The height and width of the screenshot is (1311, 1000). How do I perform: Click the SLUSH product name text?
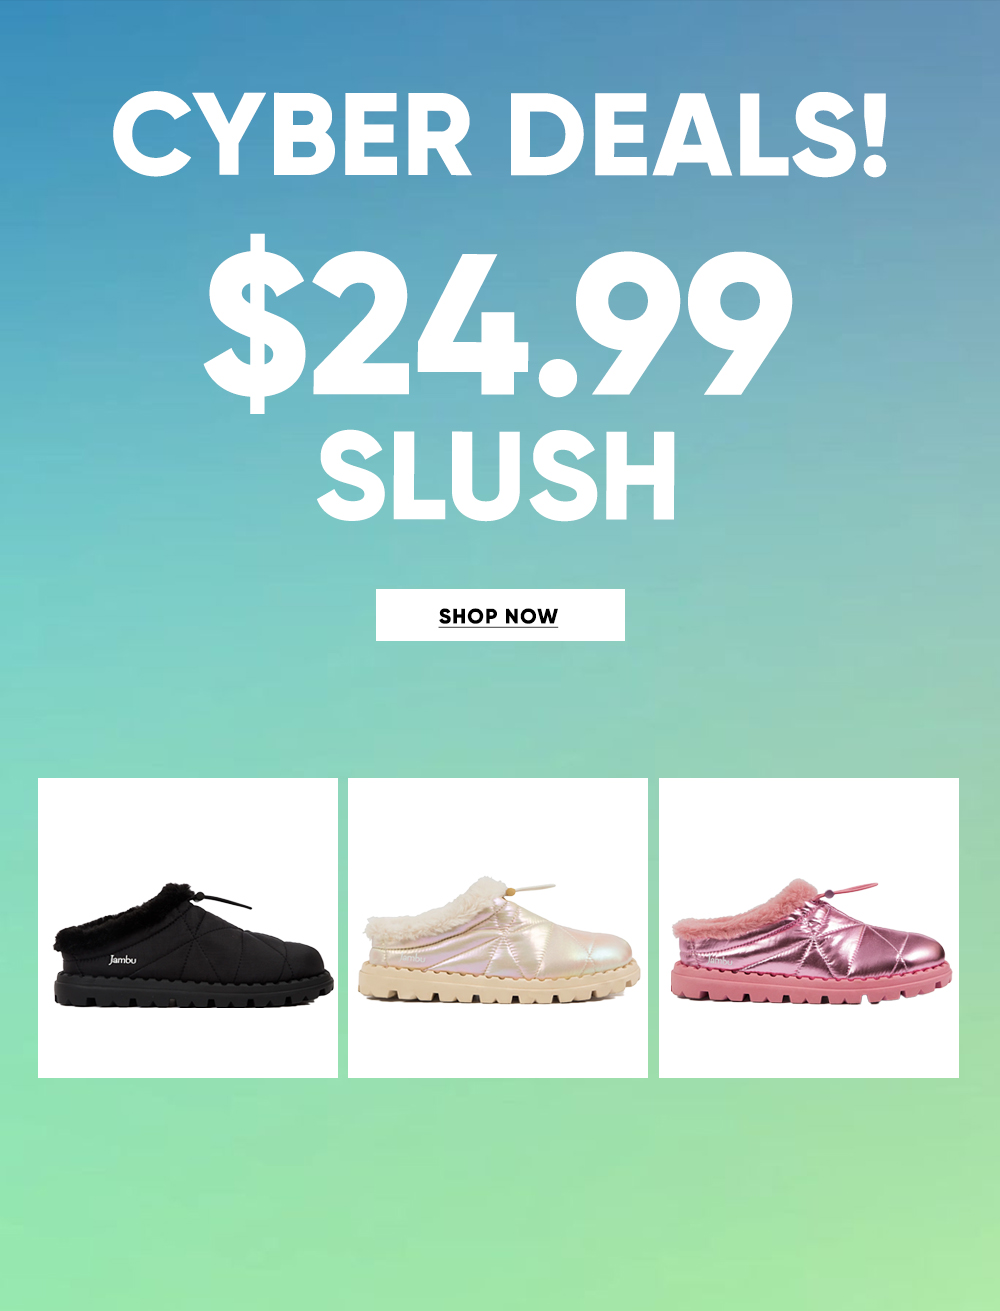pos(497,477)
